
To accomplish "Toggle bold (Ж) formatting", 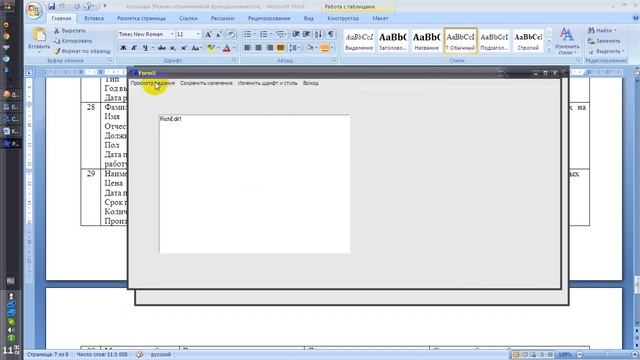I will 123,48.
